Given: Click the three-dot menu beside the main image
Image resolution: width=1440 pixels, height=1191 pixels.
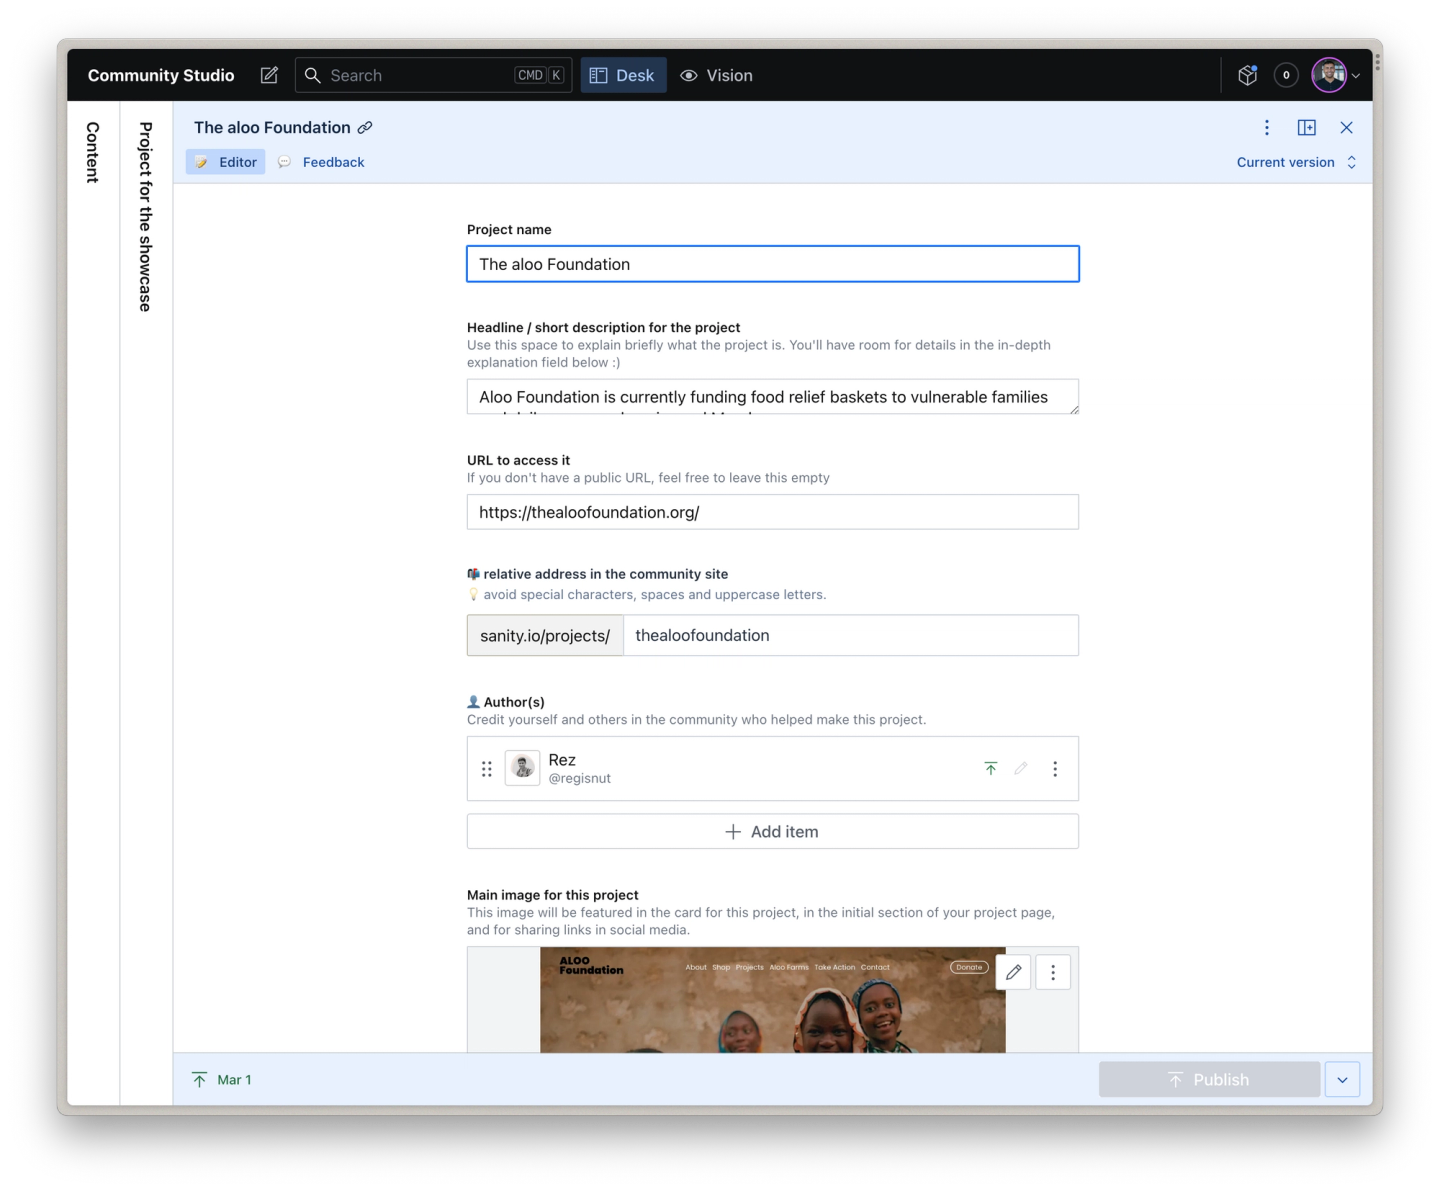Looking at the screenshot, I should (x=1052, y=971).
